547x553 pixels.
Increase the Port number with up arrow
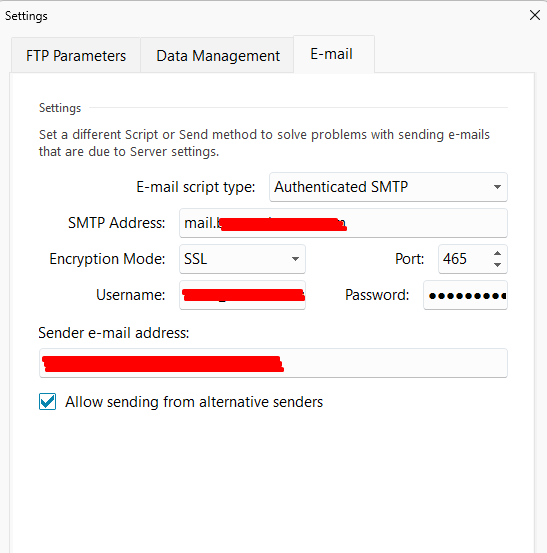pos(497,253)
